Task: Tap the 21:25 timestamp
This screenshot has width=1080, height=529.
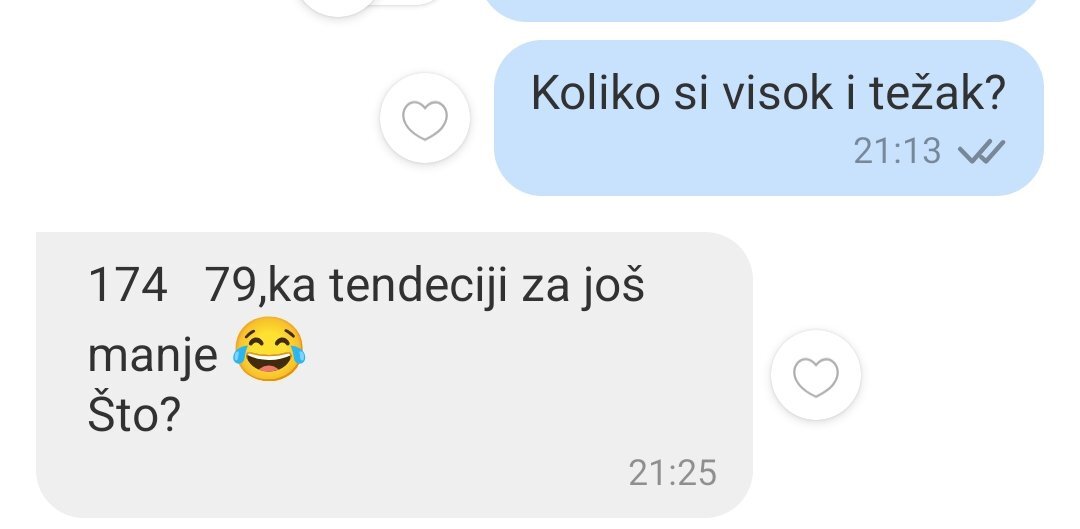Action: [x=672, y=473]
